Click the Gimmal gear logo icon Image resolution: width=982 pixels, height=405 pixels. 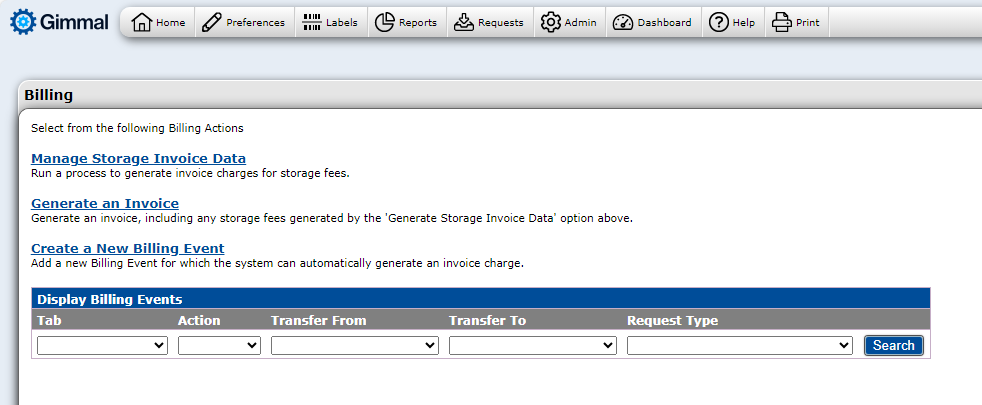pos(22,22)
